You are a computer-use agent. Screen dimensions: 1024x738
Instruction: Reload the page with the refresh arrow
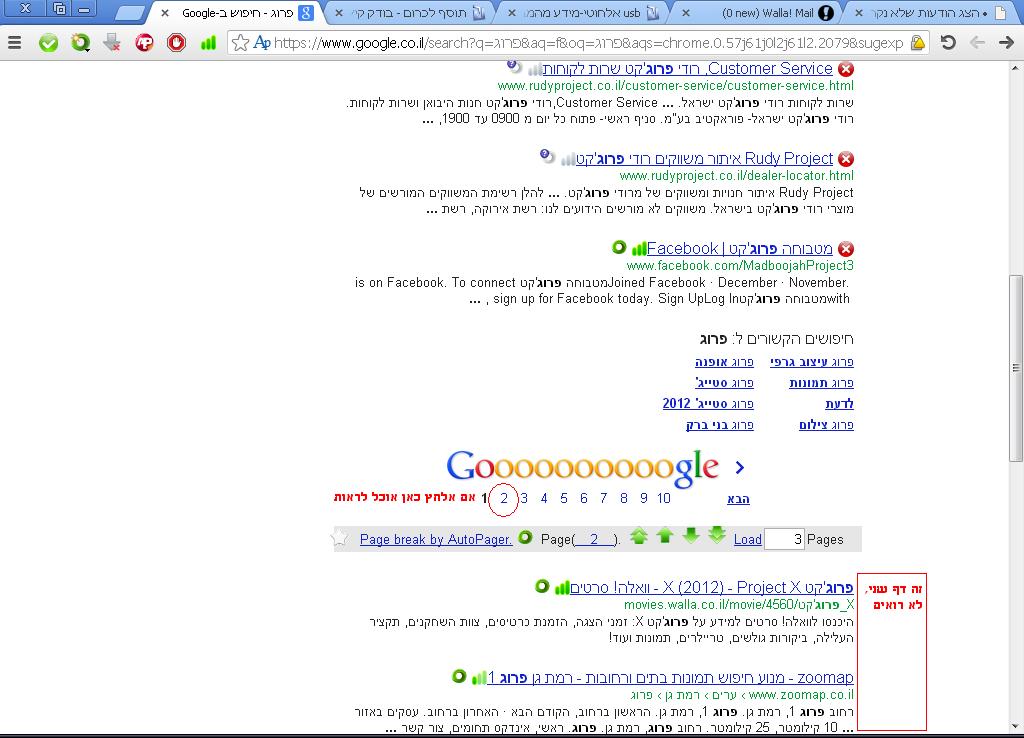tap(948, 43)
